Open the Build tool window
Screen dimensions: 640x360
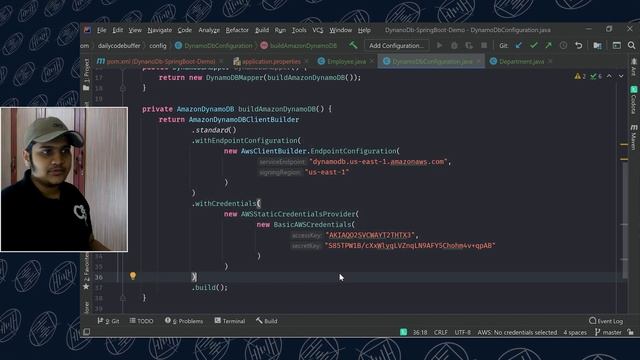(x=267, y=321)
